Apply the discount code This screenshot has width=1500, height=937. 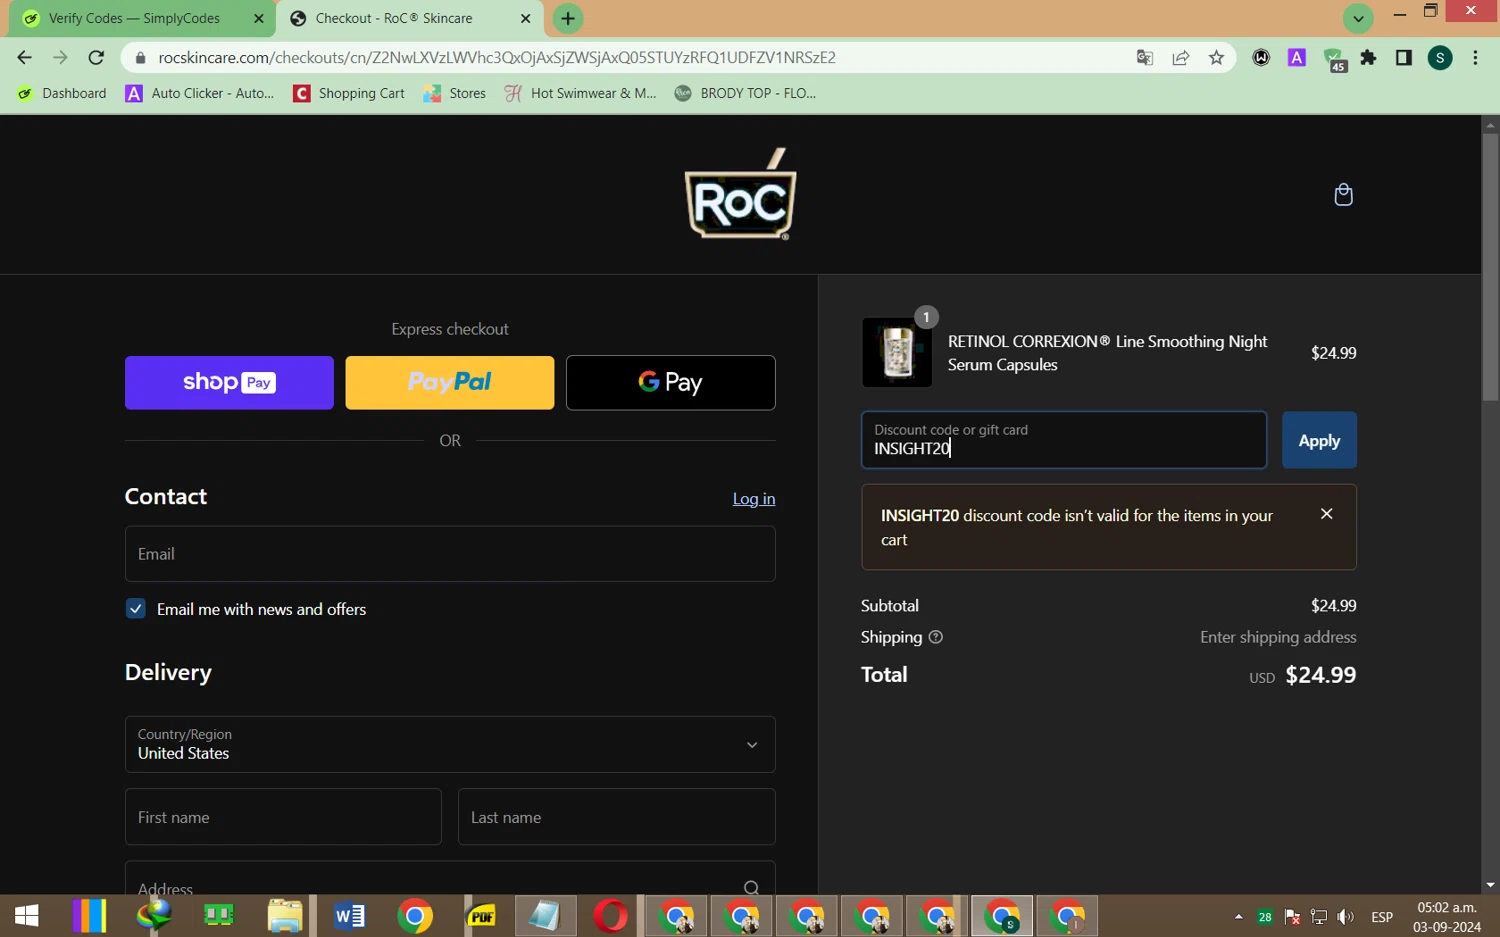click(1319, 440)
